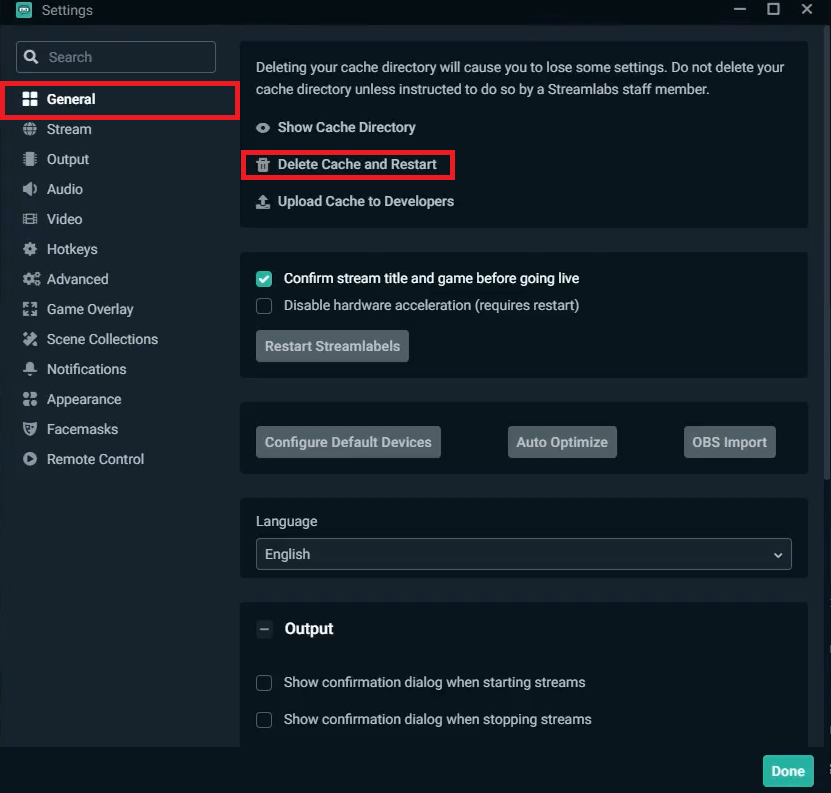Click into the Search settings field
The width and height of the screenshot is (831, 793).
[x=116, y=57]
